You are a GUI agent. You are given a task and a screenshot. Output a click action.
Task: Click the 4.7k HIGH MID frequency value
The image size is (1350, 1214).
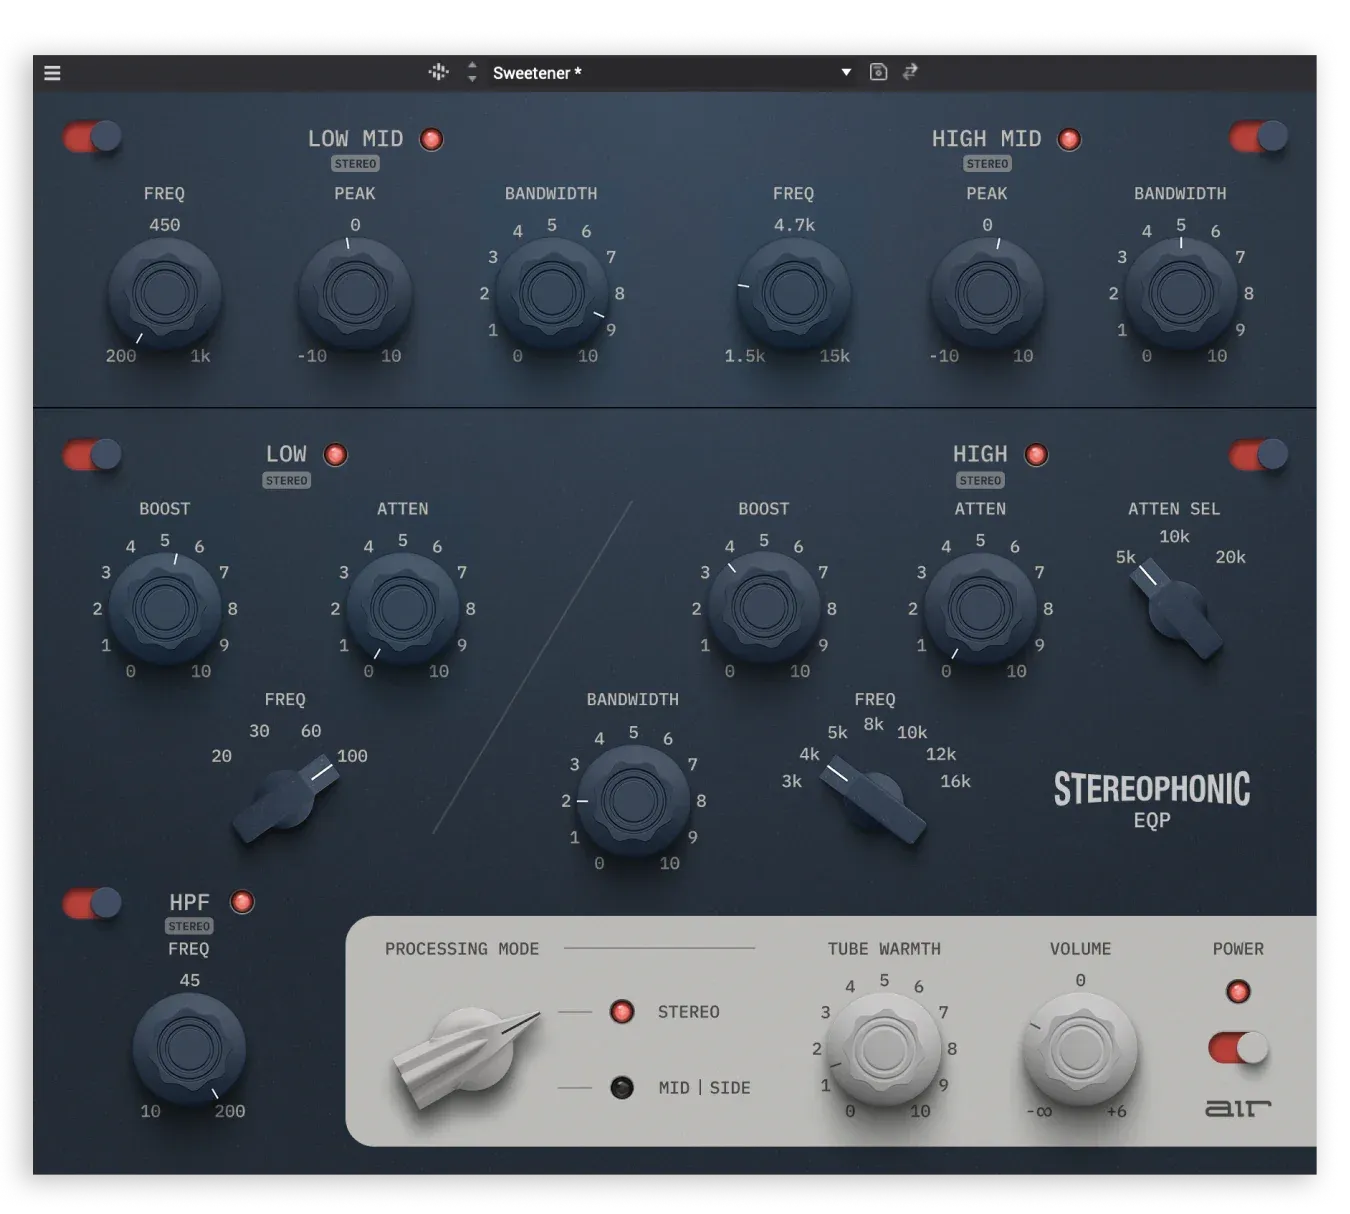coord(794,225)
